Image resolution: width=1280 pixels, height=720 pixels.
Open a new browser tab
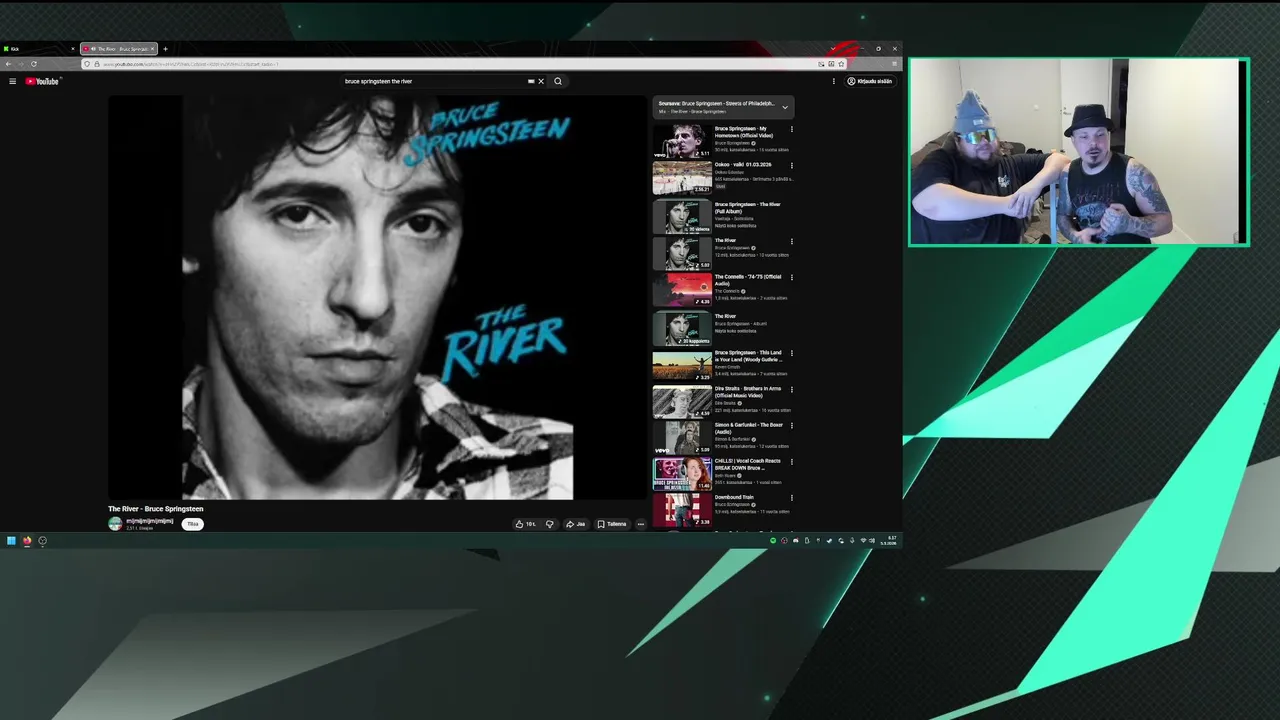pyautogui.click(x=166, y=48)
